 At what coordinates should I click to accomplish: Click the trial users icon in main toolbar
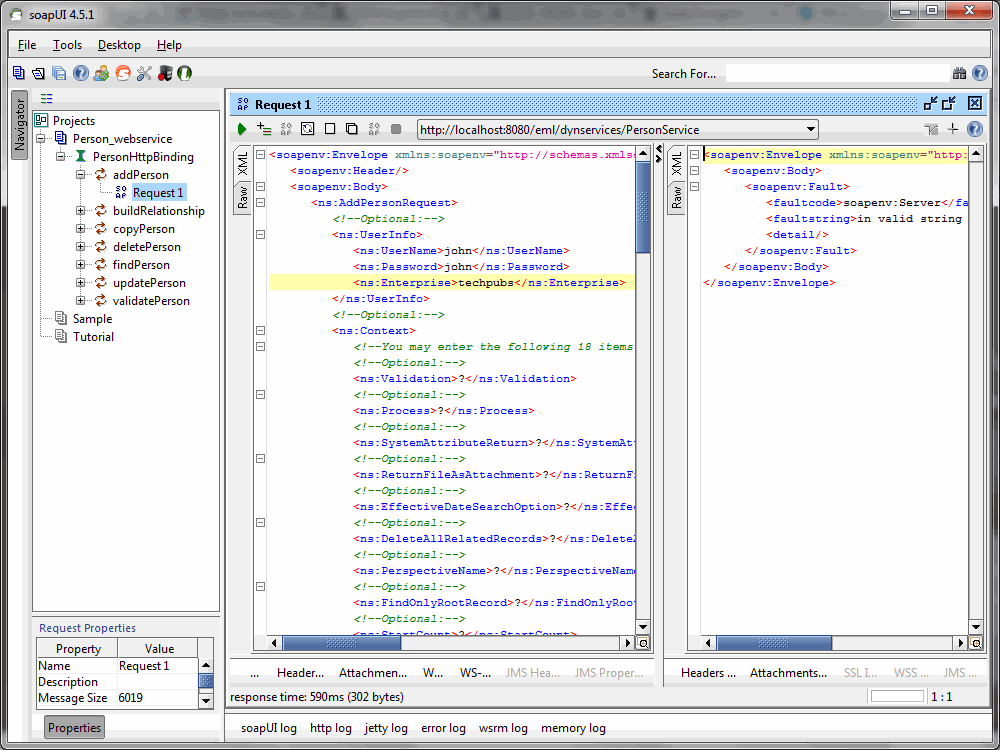(101, 73)
